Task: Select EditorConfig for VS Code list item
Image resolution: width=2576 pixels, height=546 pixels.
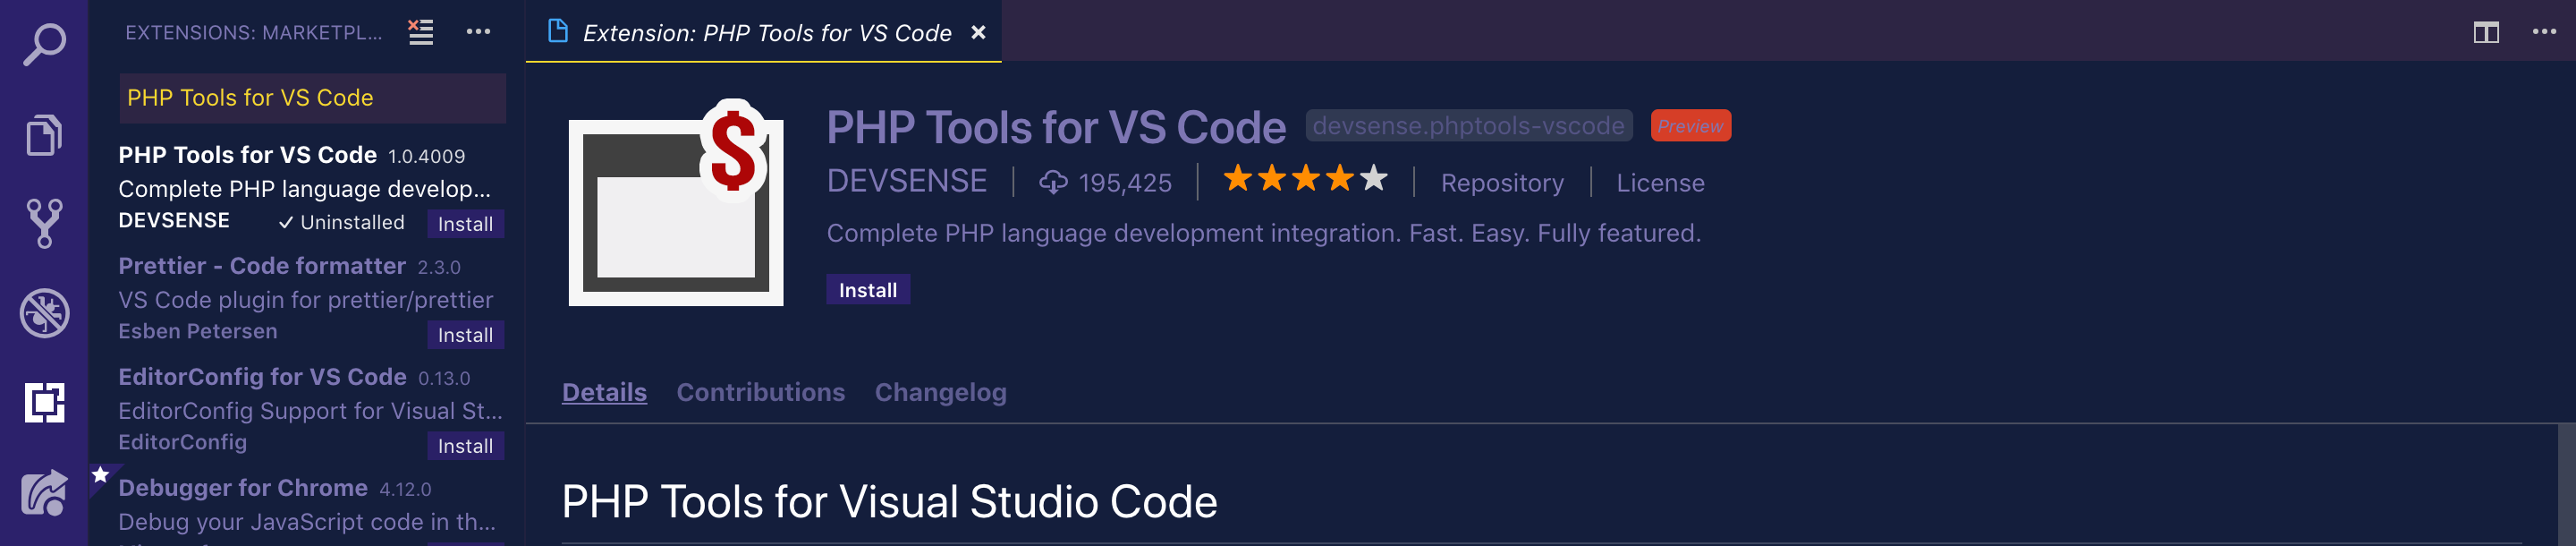Action: pyautogui.click(x=306, y=410)
